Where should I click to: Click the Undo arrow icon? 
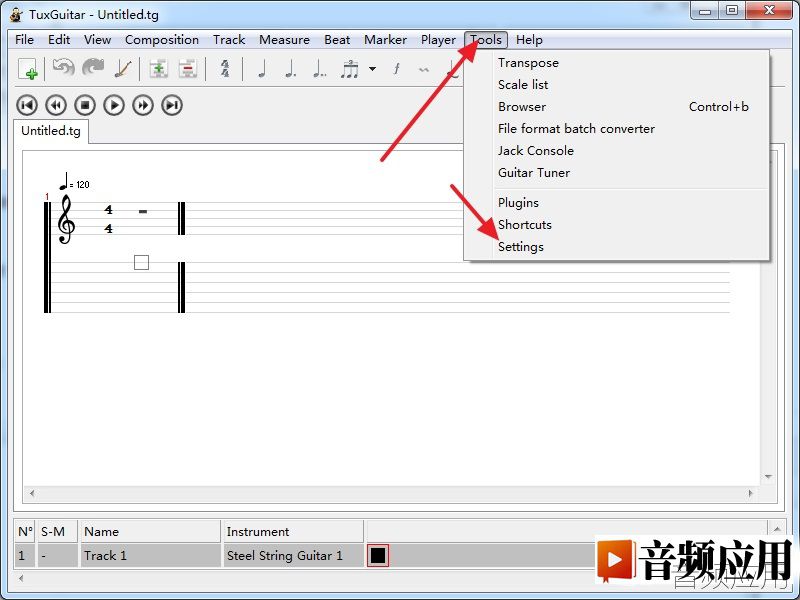point(64,68)
